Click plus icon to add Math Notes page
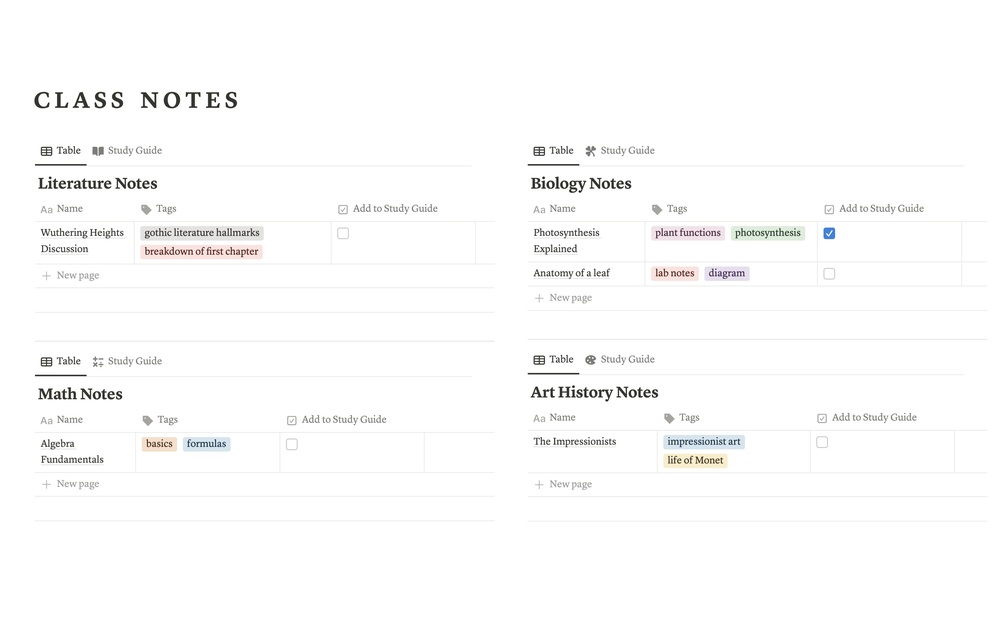The image size is (1005, 629). tap(46, 485)
